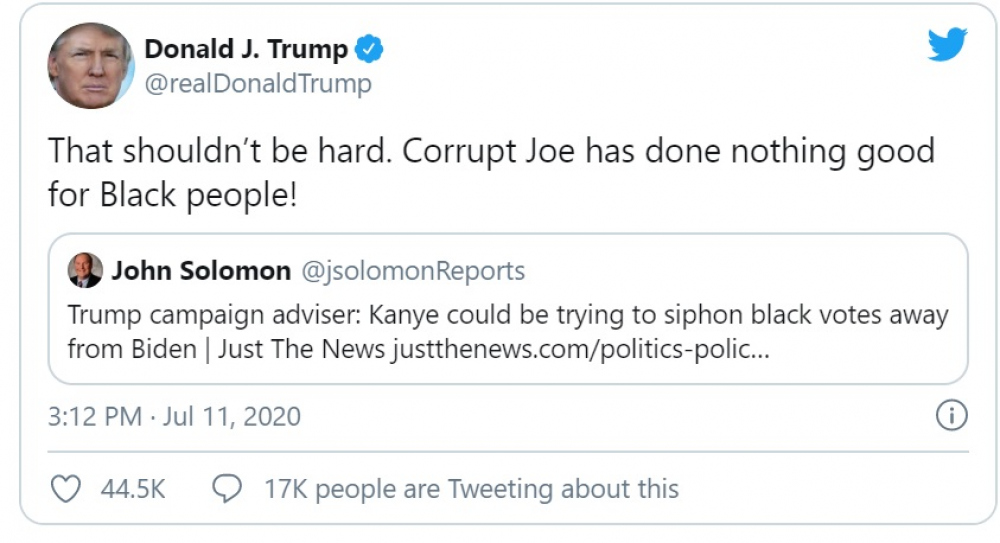Viewport: 1000px width, 543px height.
Task: Open the tweet info icon
Action: pyautogui.click(x=951, y=415)
